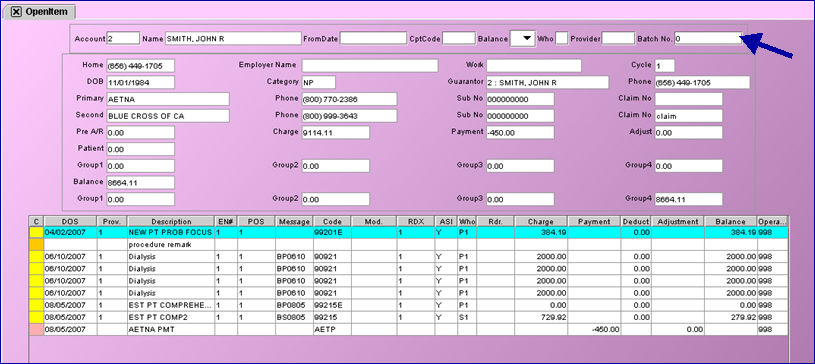
Task: Click the DOB field 11/01/1984
Action: (140, 82)
